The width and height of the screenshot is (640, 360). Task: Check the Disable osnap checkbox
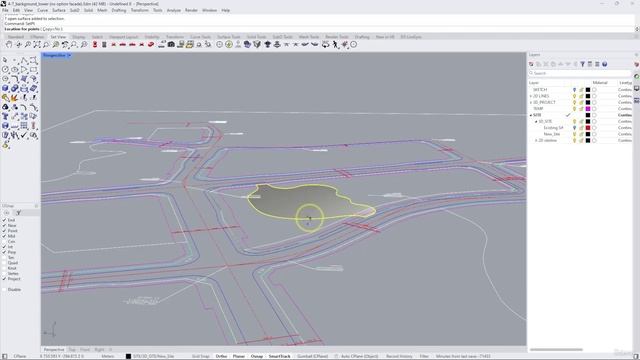(4, 289)
